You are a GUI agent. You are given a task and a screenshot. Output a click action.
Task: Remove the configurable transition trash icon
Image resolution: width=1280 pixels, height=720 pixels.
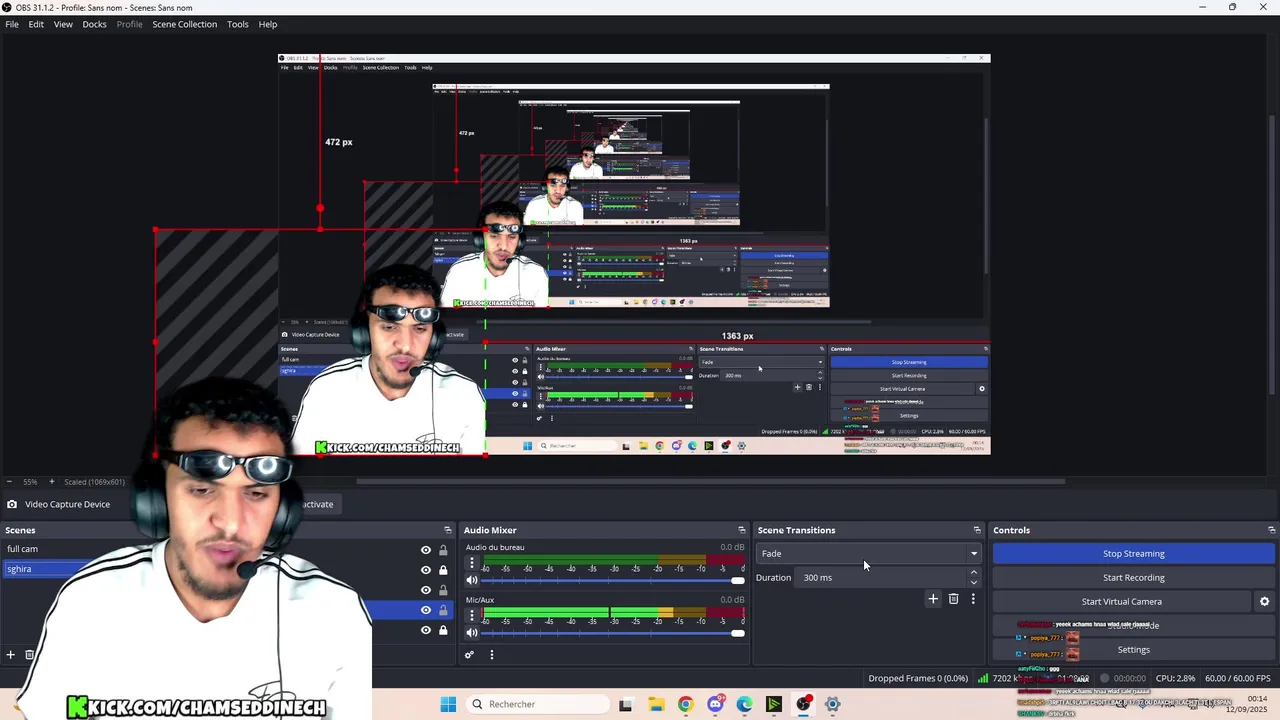[x=953, y=599]
